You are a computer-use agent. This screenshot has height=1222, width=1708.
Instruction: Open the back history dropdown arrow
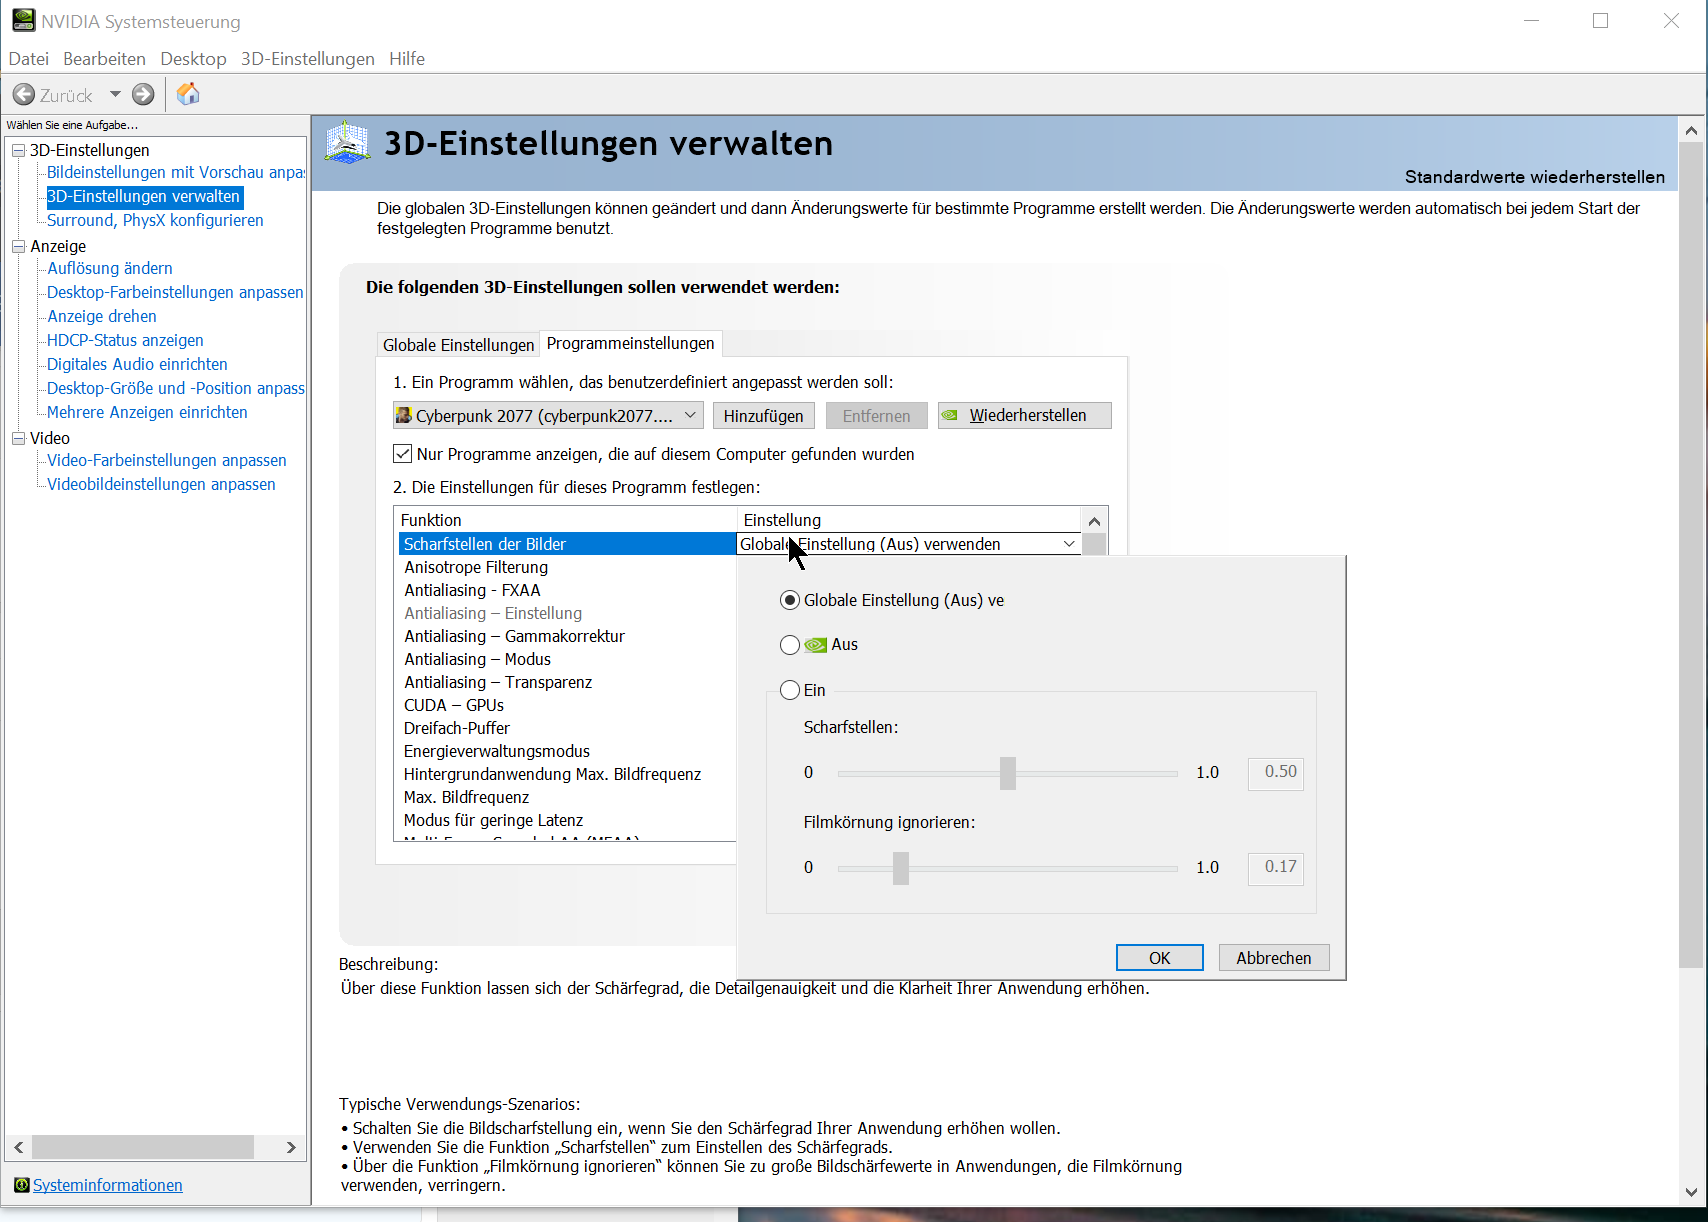(115, 95)
